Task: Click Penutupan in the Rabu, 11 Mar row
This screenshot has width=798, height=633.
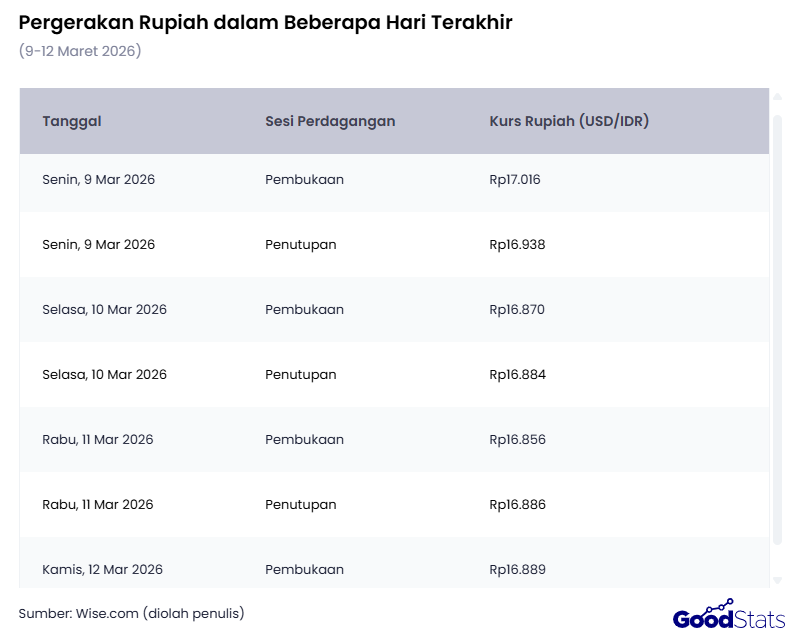Action: click(x=300, y=505)
